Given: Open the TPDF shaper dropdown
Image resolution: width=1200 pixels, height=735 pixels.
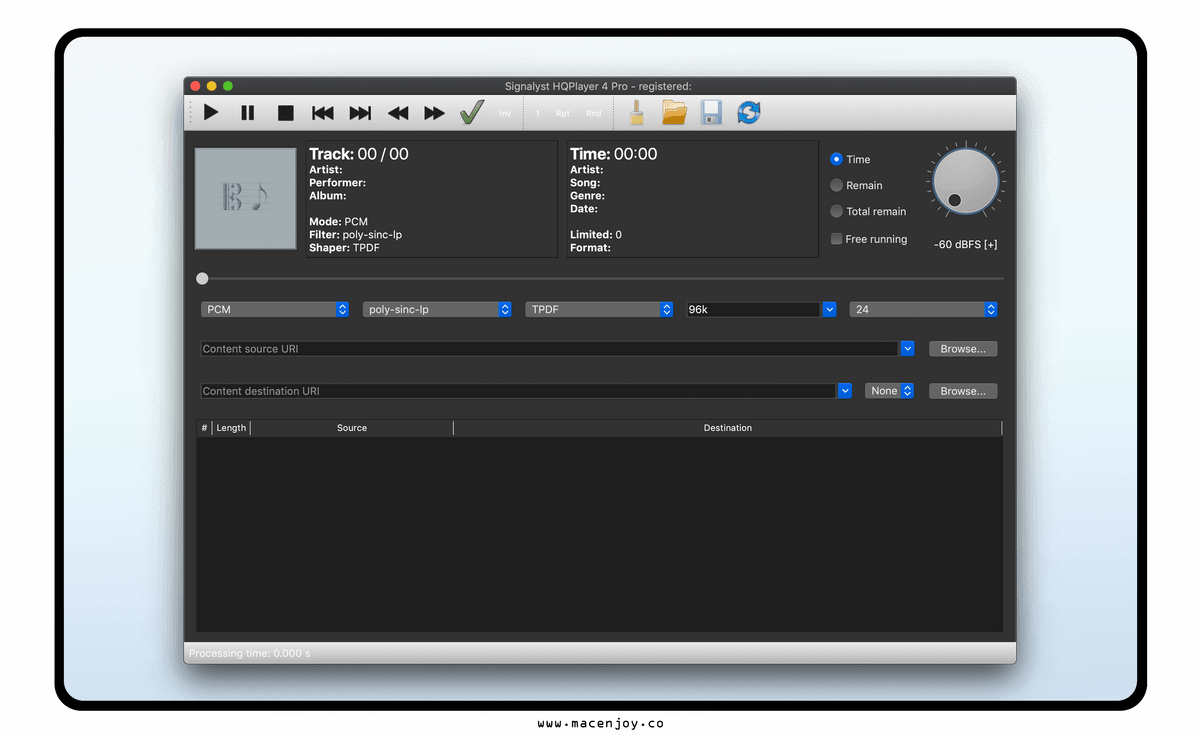Looking at the screenshot, I should (599, 310).
